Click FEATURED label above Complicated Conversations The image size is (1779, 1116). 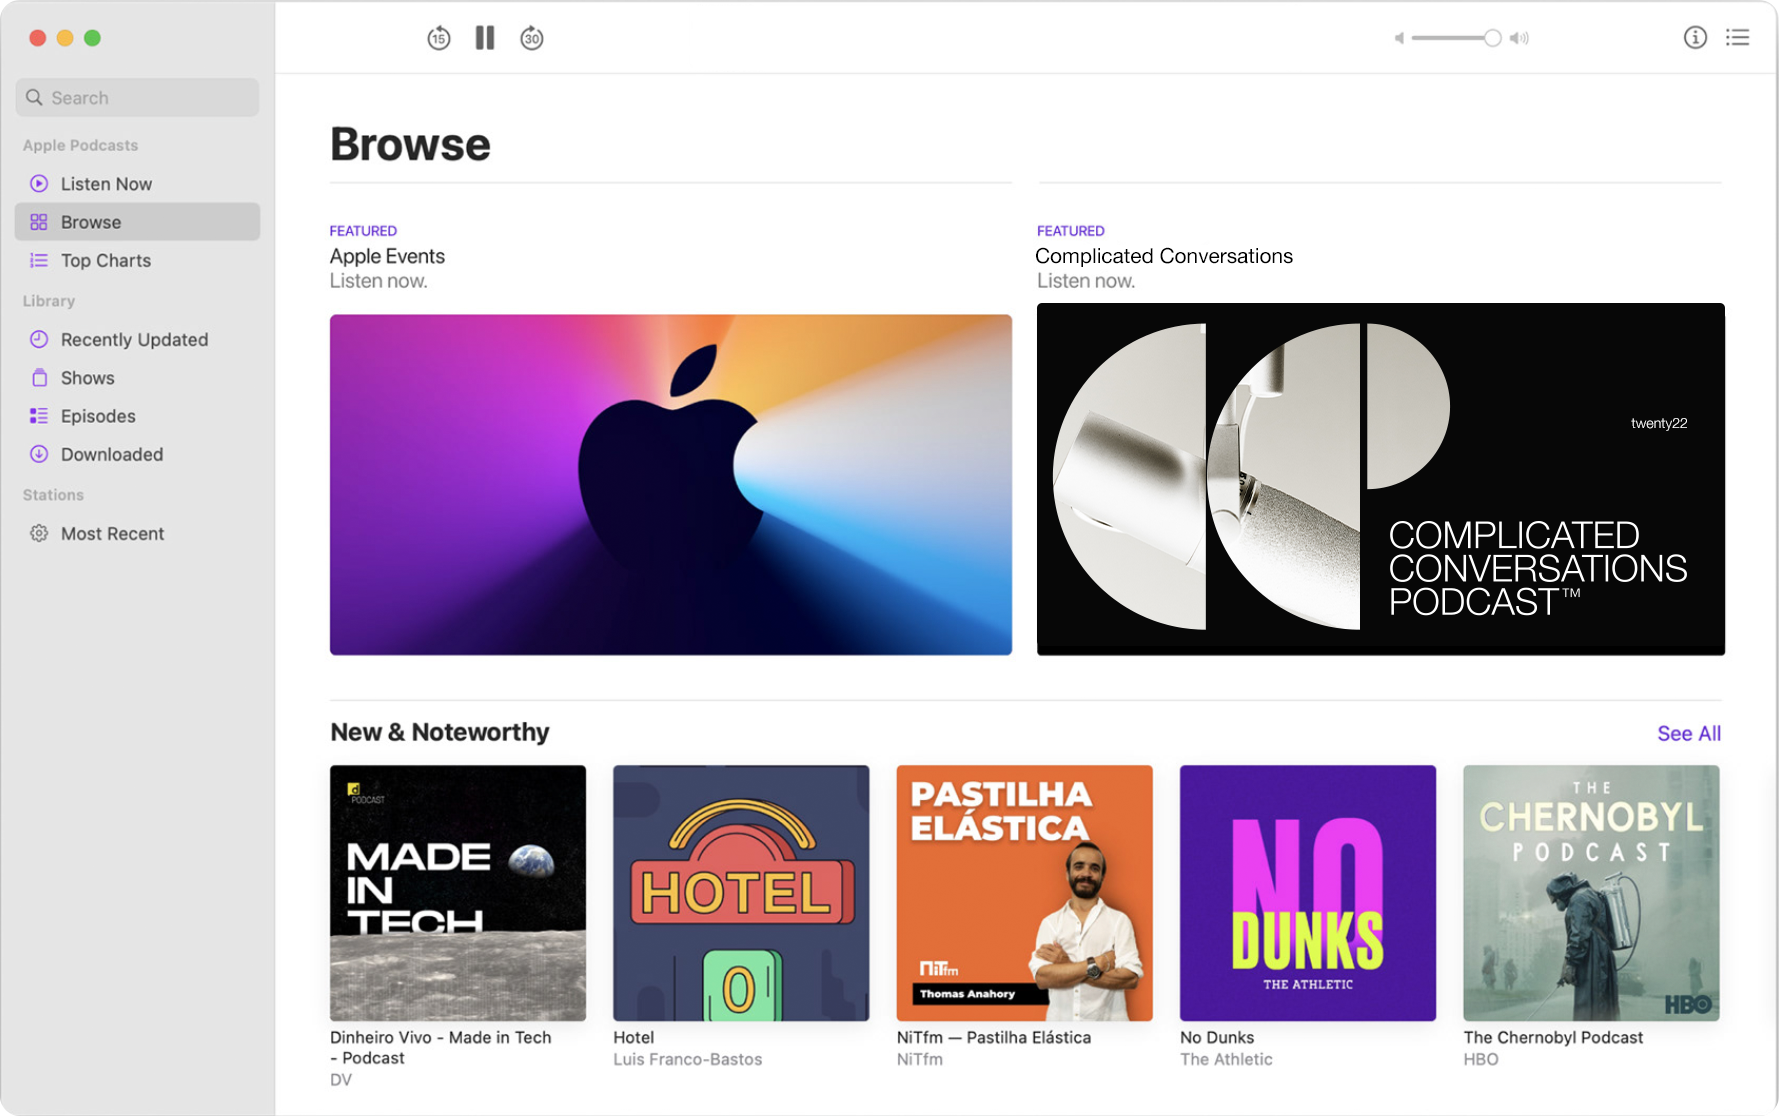(x=1070, y=231)
